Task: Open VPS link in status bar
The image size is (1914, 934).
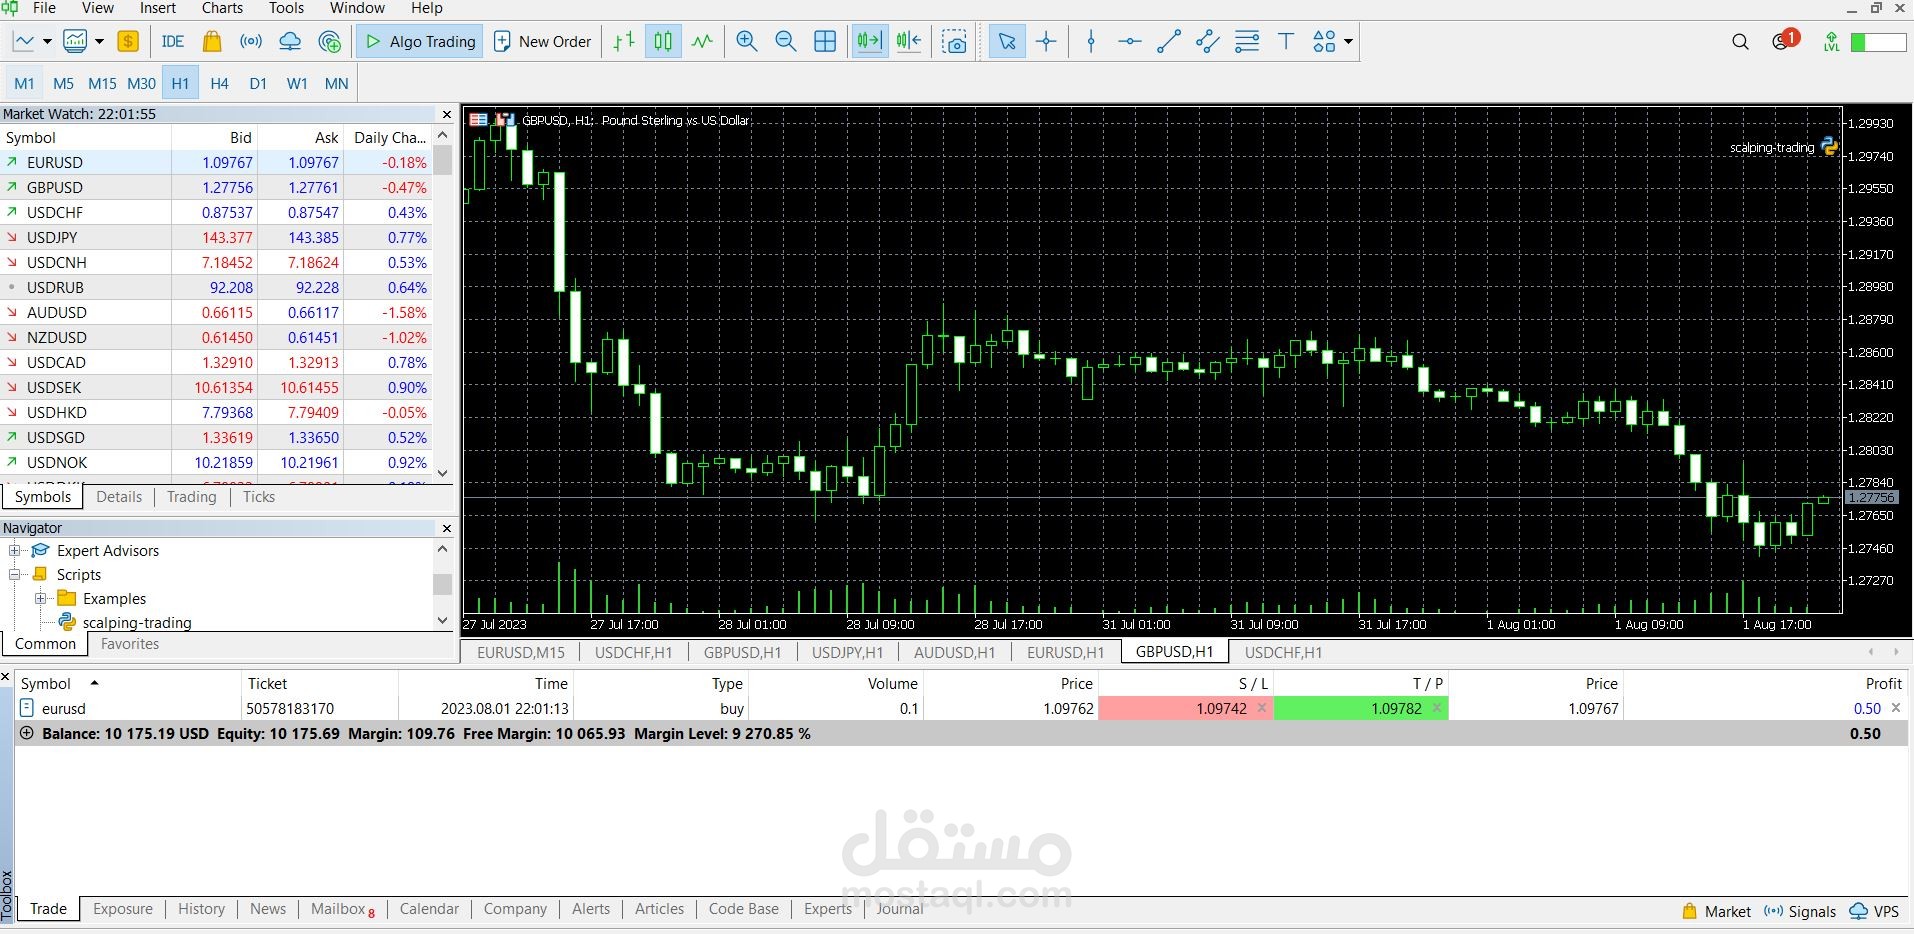Action: pos(1874,912)
